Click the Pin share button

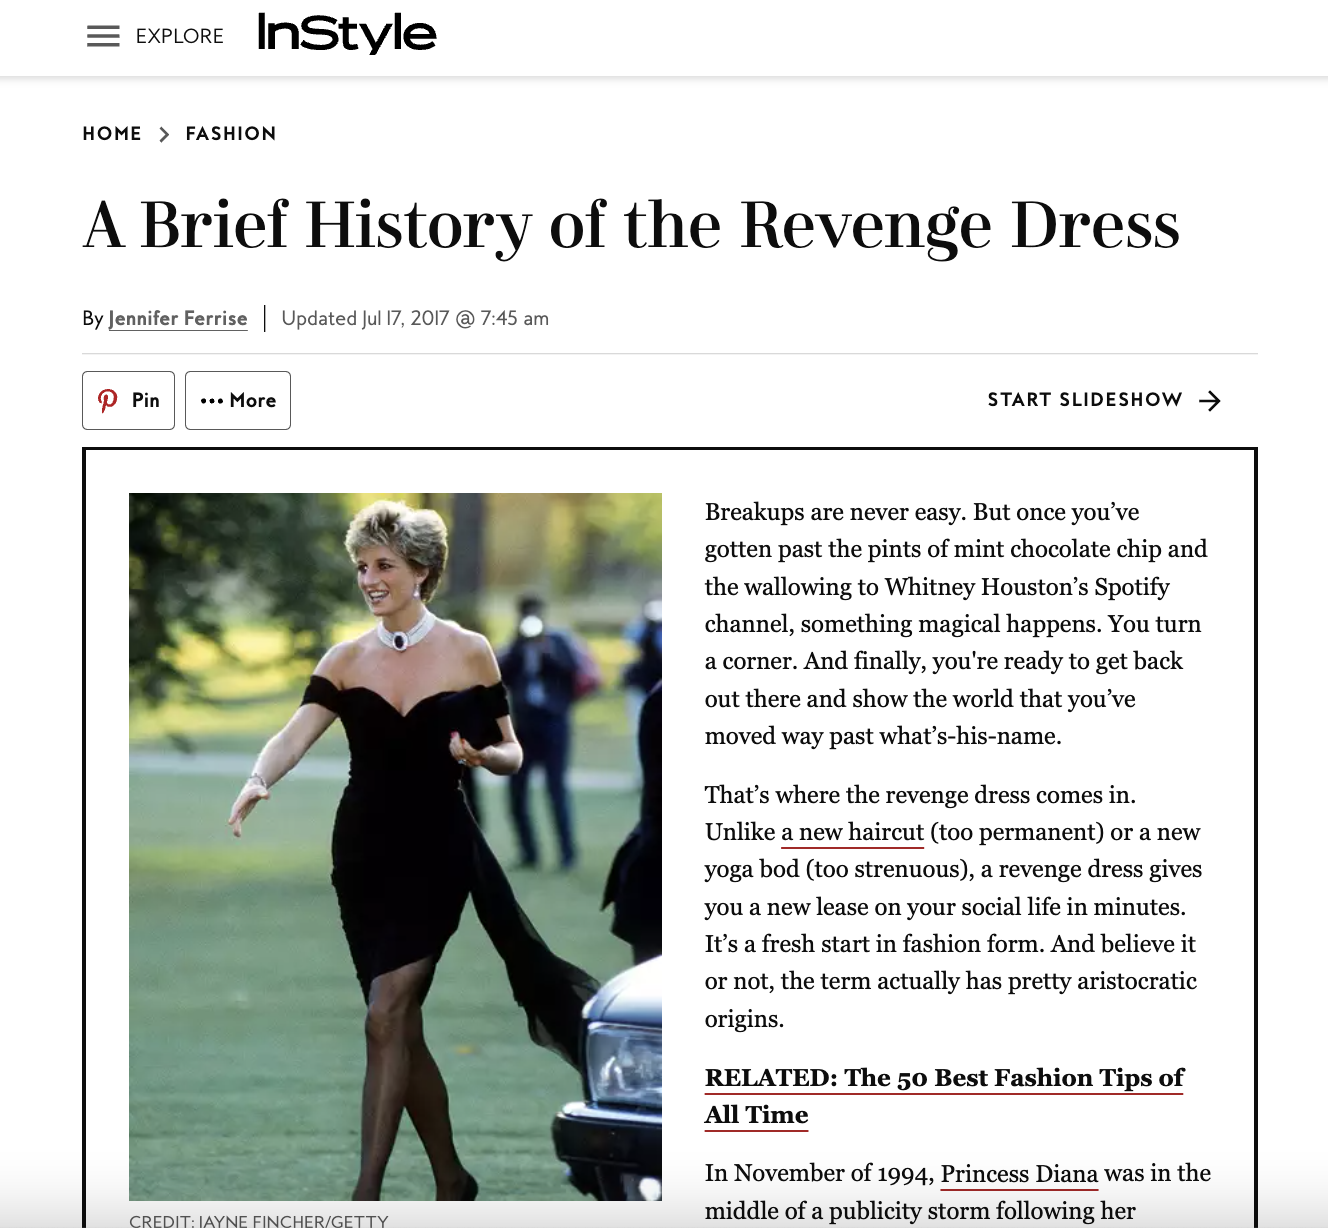point(128,400)
